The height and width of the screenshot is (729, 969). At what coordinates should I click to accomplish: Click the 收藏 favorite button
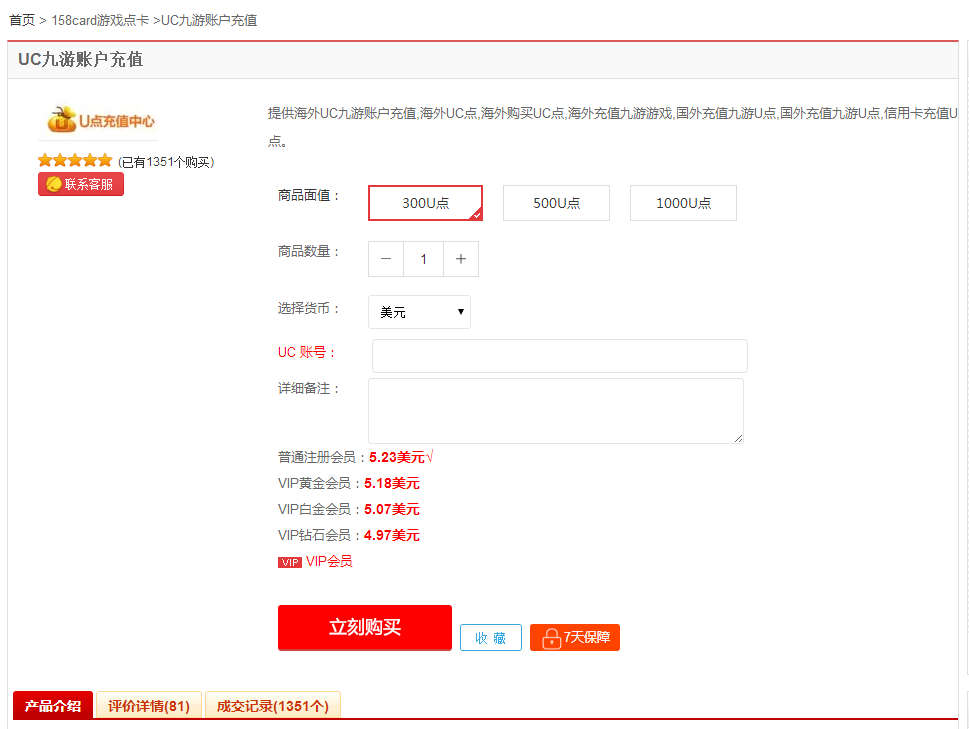(x=490, y=638)
